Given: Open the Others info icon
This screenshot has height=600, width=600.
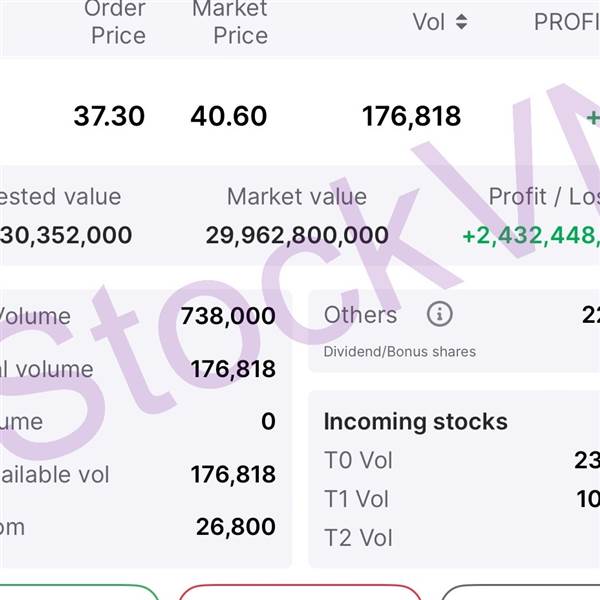Looking at the screenshot, I should click(439, 315).
